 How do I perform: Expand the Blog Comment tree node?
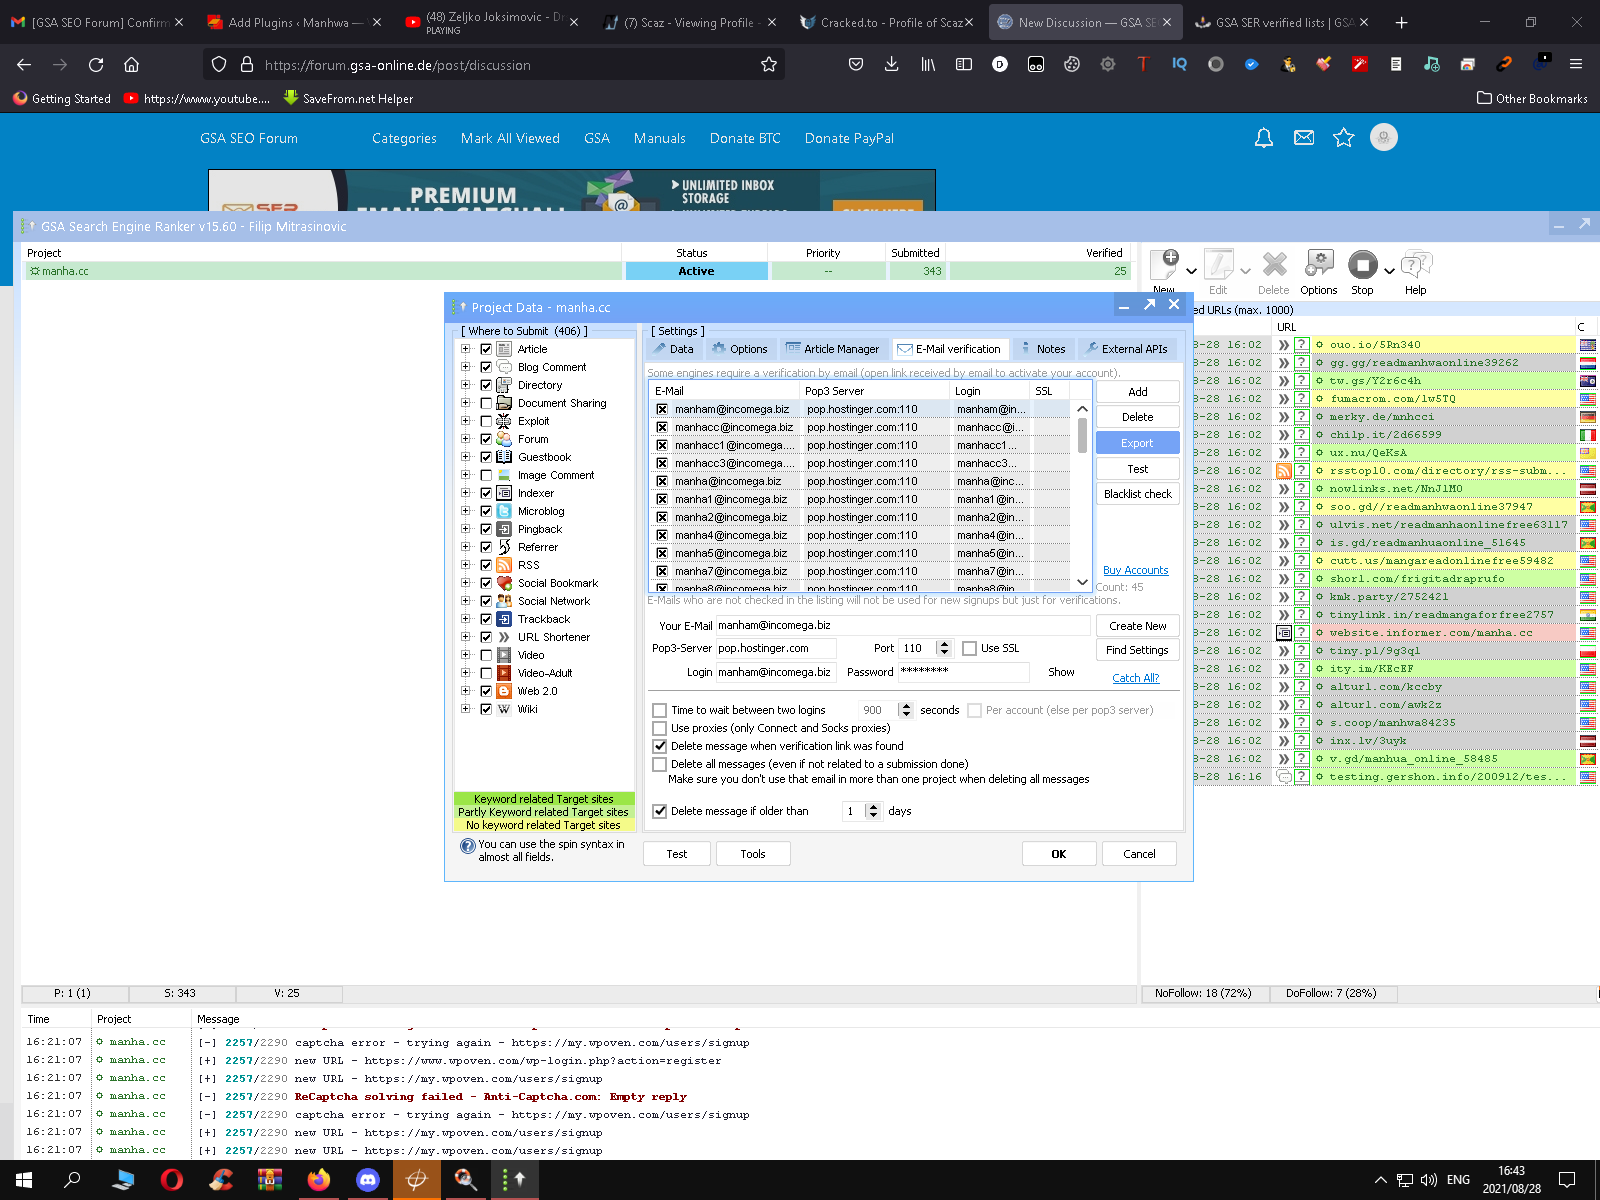(466, 367)
